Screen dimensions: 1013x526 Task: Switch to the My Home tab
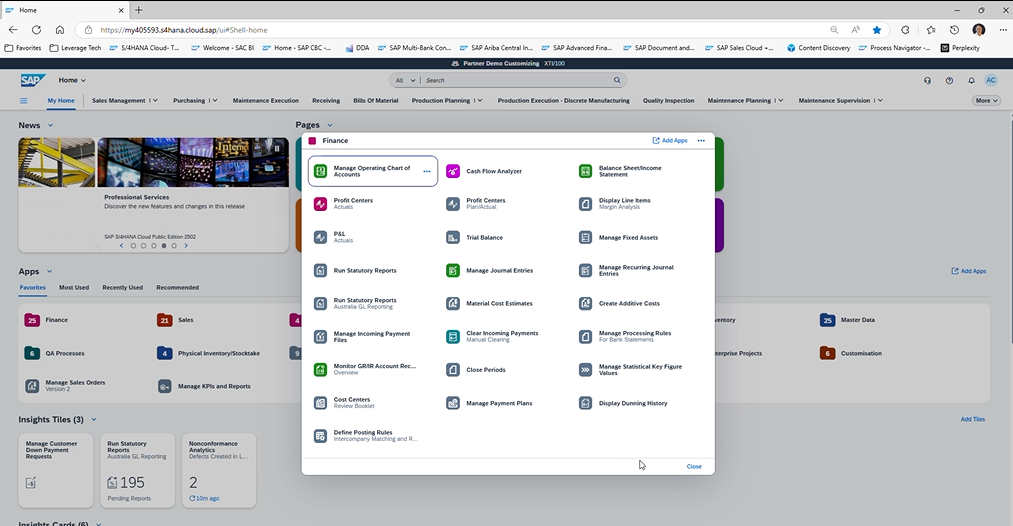point(61,101)
